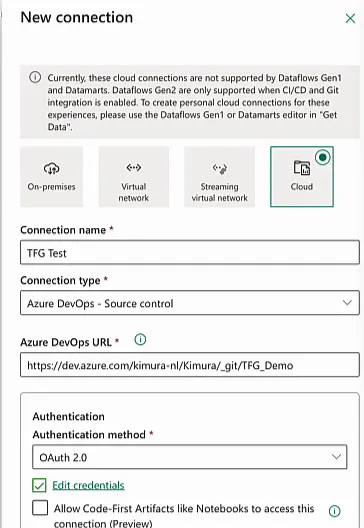Click the Virtual network arrows icon
364x528 pixels.
click(134, 167)
